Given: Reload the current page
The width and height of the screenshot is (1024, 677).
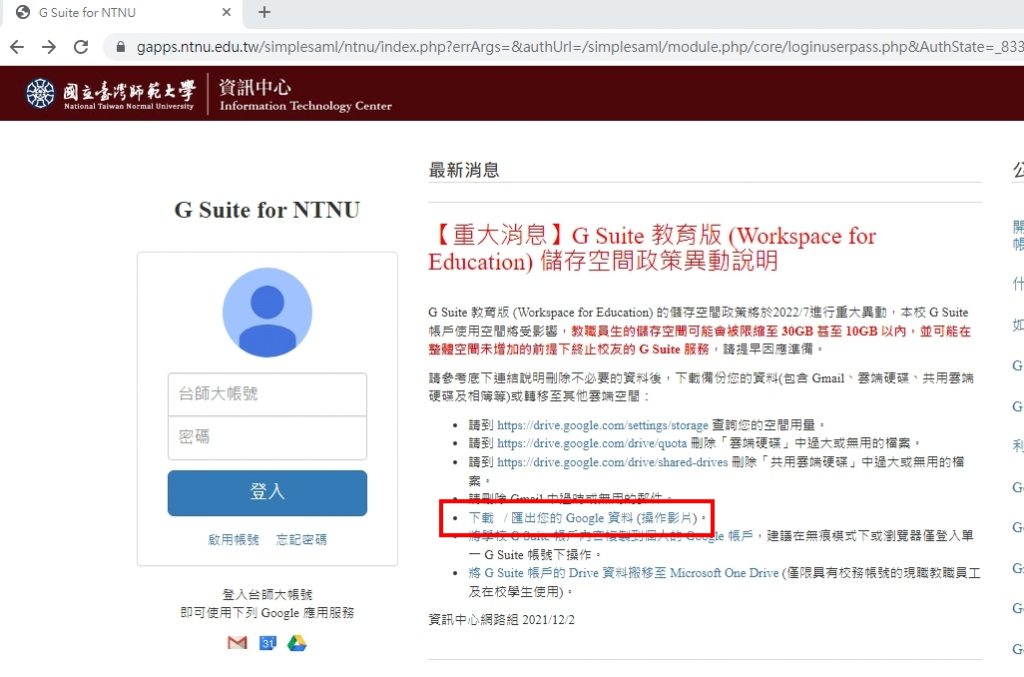Looking at the screenshot, I should pos(81,47).
